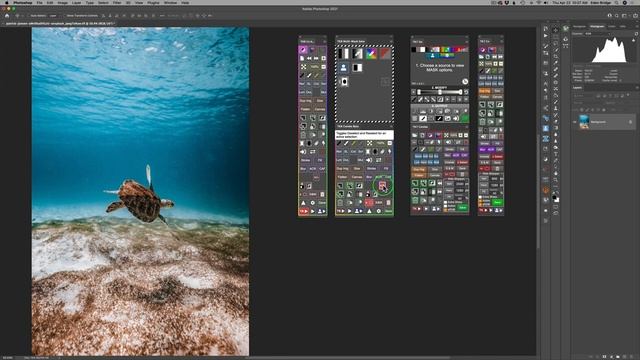Open the File menu

39,2
